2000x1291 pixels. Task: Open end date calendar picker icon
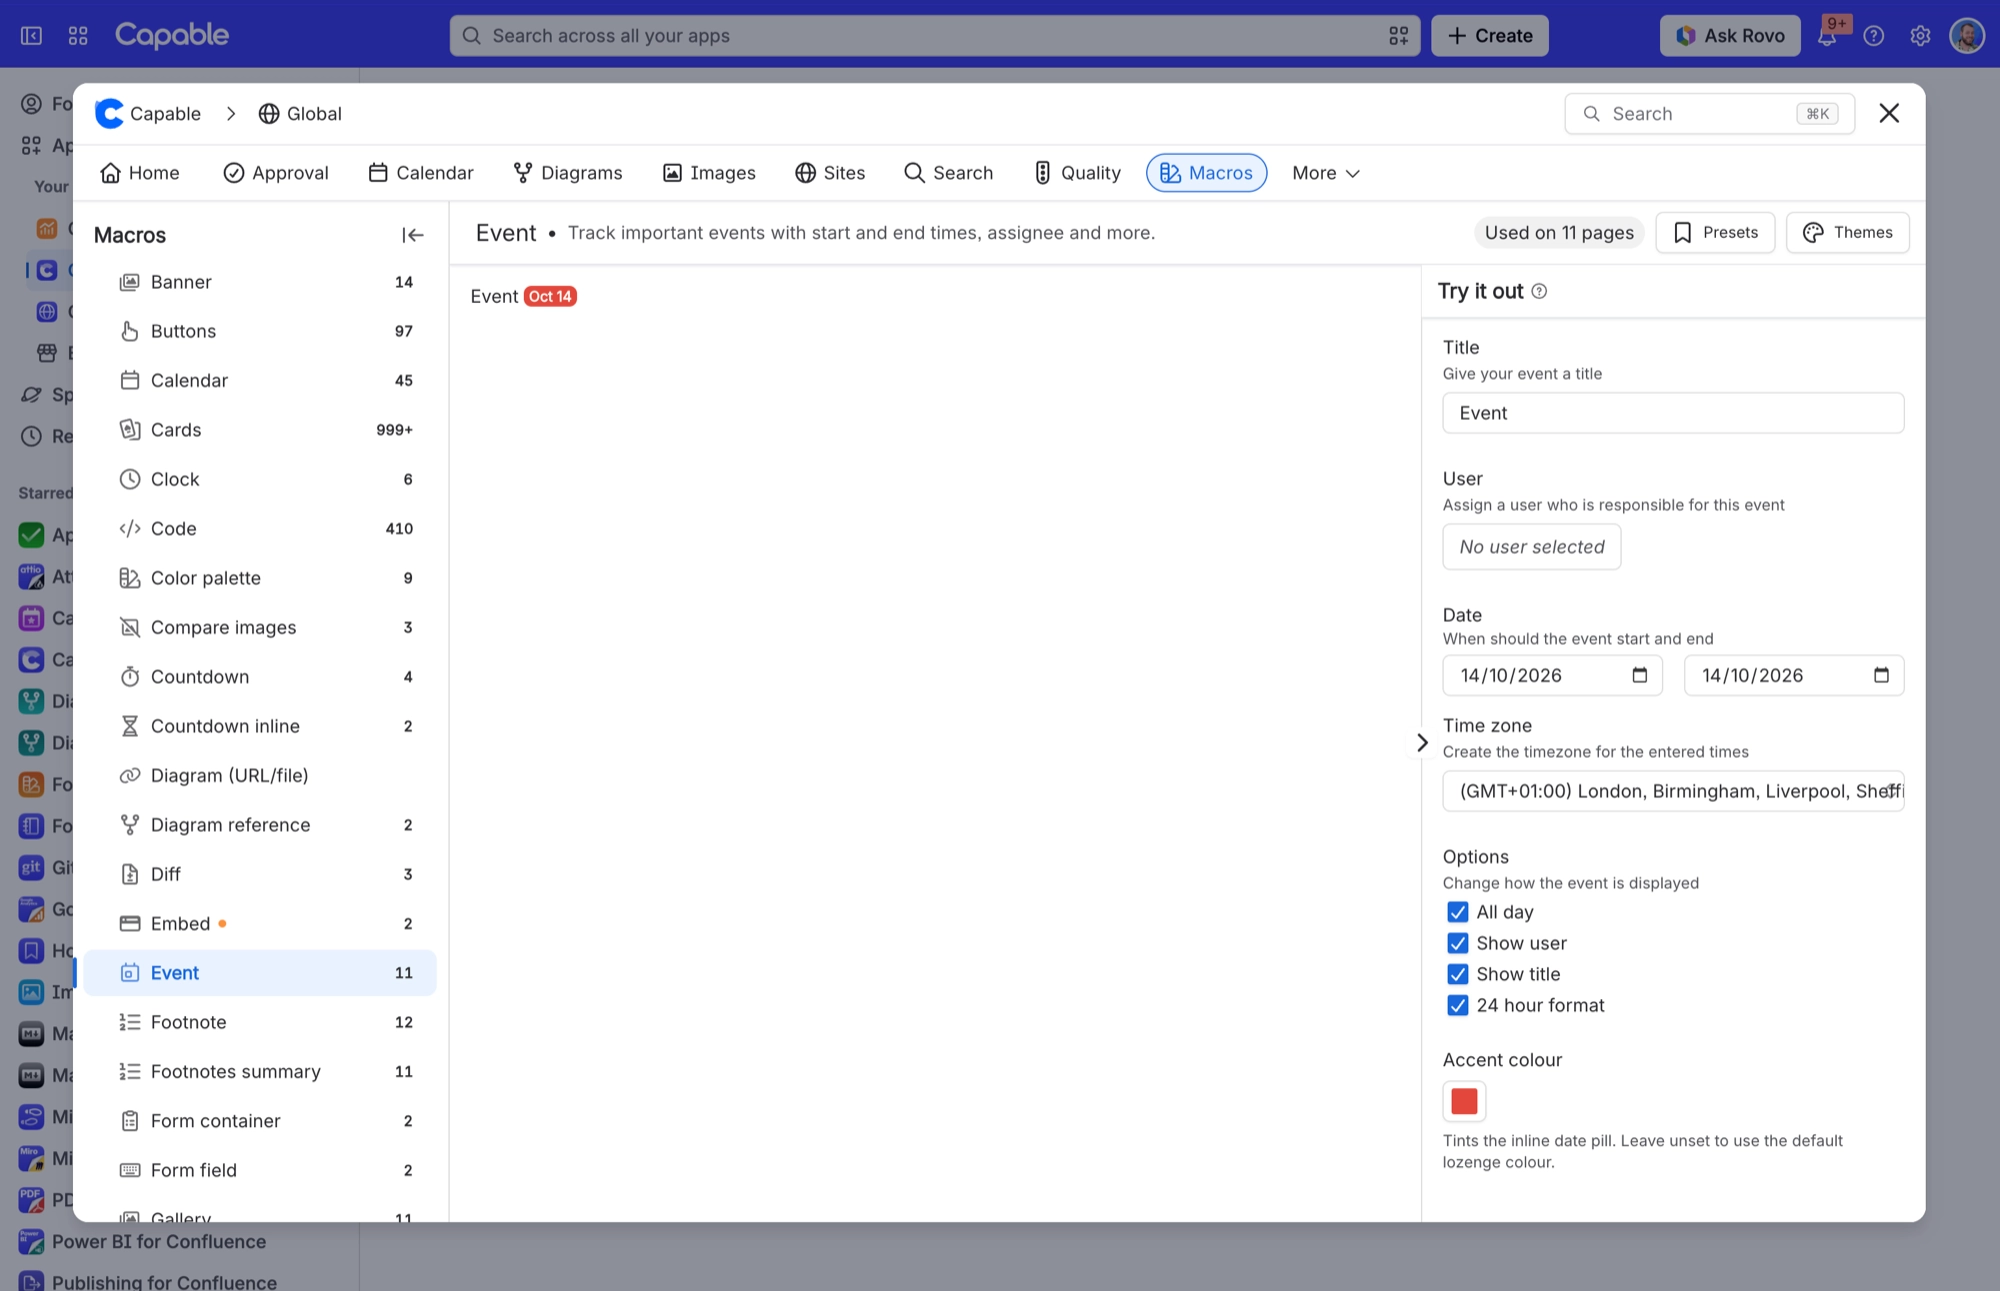pos(1881,675)
